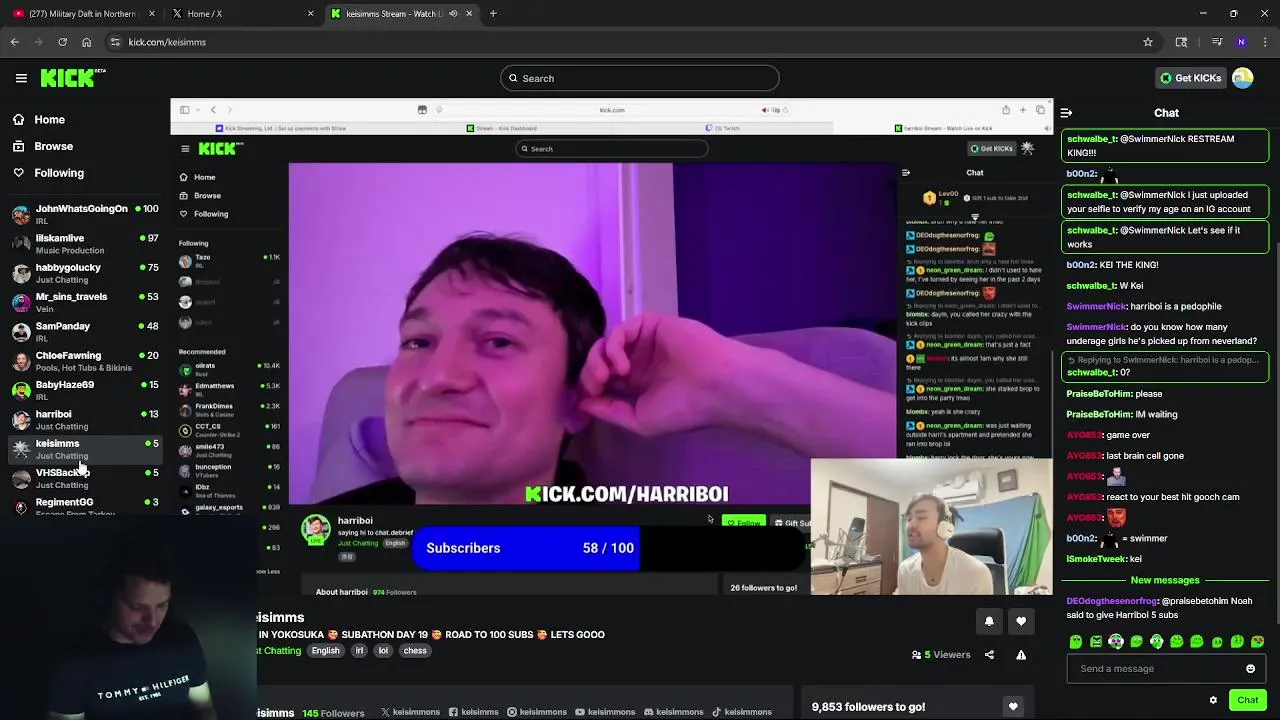The image size is (1280, 720).
Task: Open Chrome profile N avatar
Action: [1241, 42]
